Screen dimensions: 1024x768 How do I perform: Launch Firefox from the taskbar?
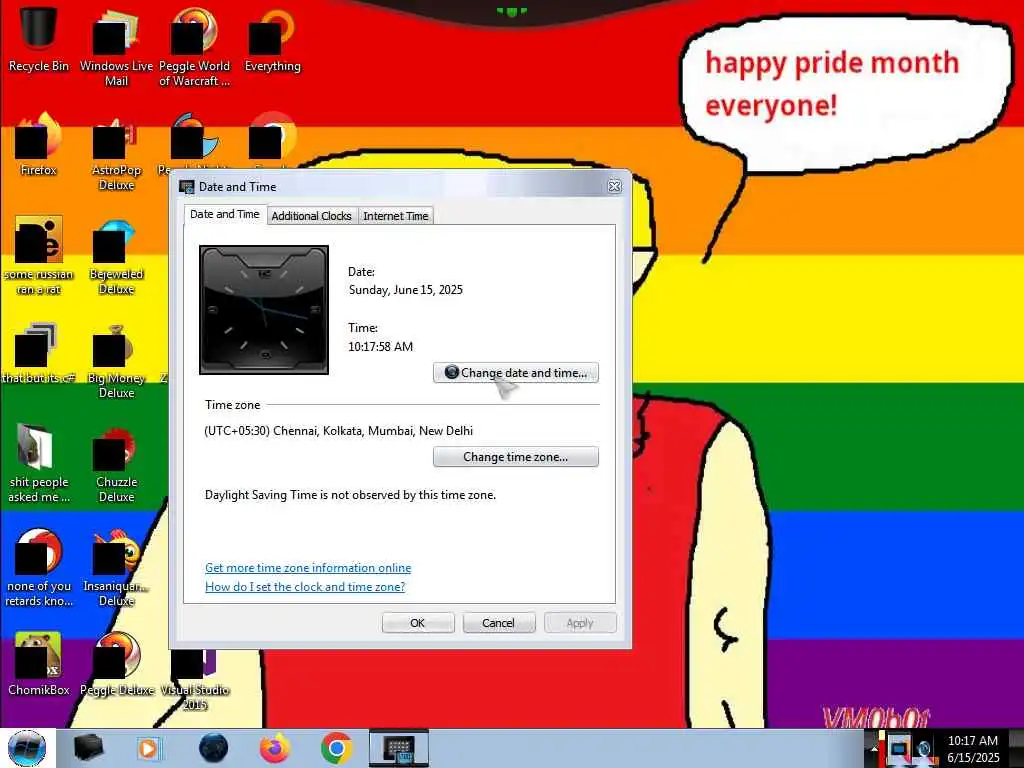coord(275,748)
